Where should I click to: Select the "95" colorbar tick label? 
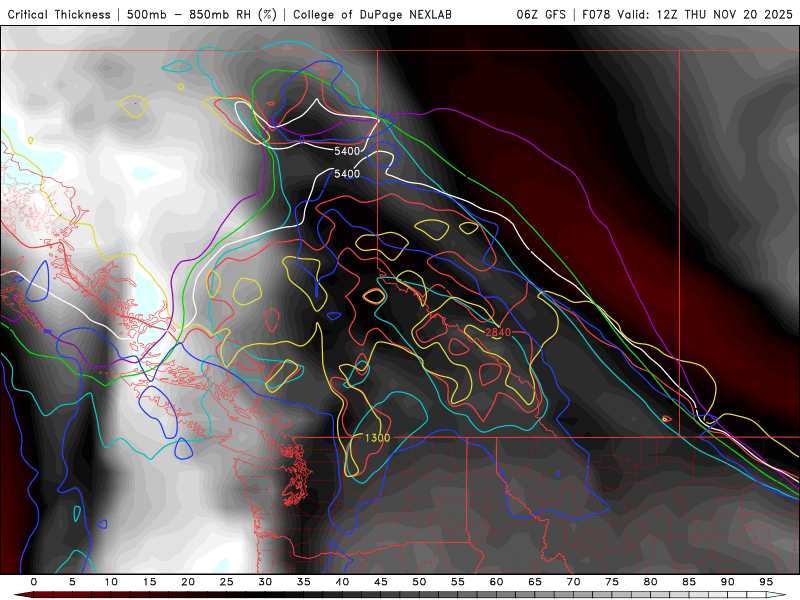pos(766,582)
